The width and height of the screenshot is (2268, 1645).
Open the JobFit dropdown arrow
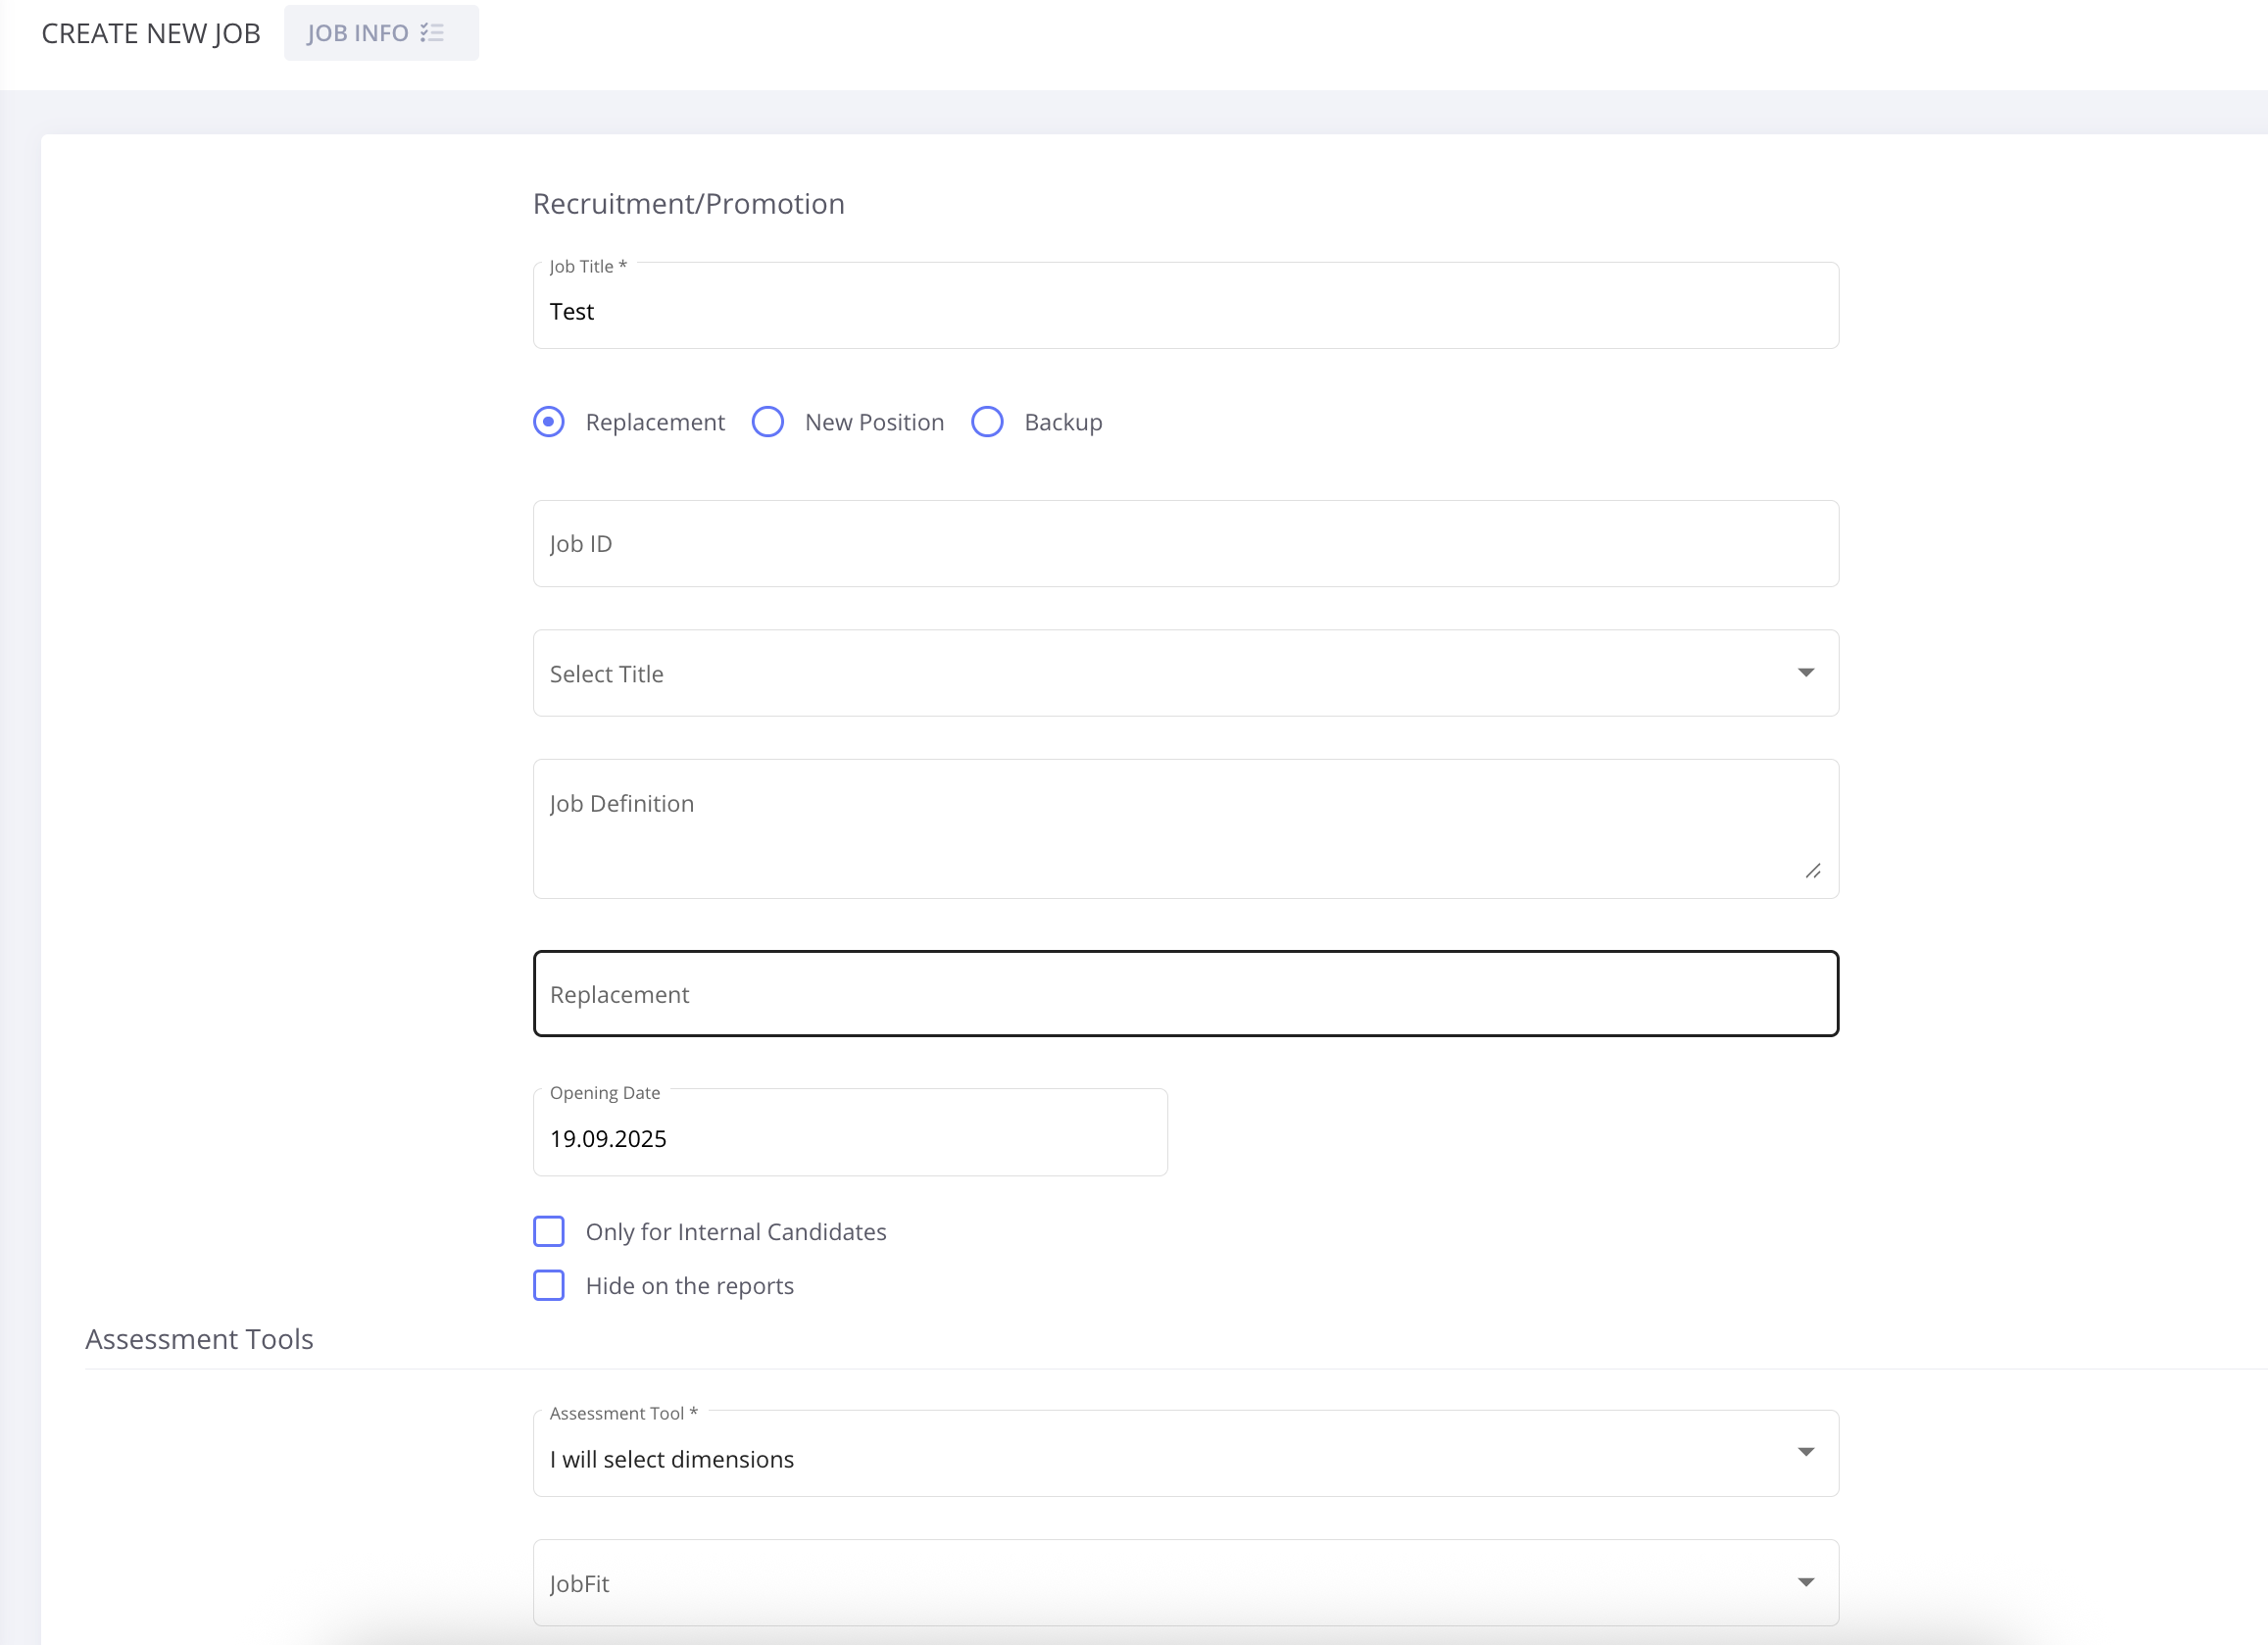point(1805,1582)
